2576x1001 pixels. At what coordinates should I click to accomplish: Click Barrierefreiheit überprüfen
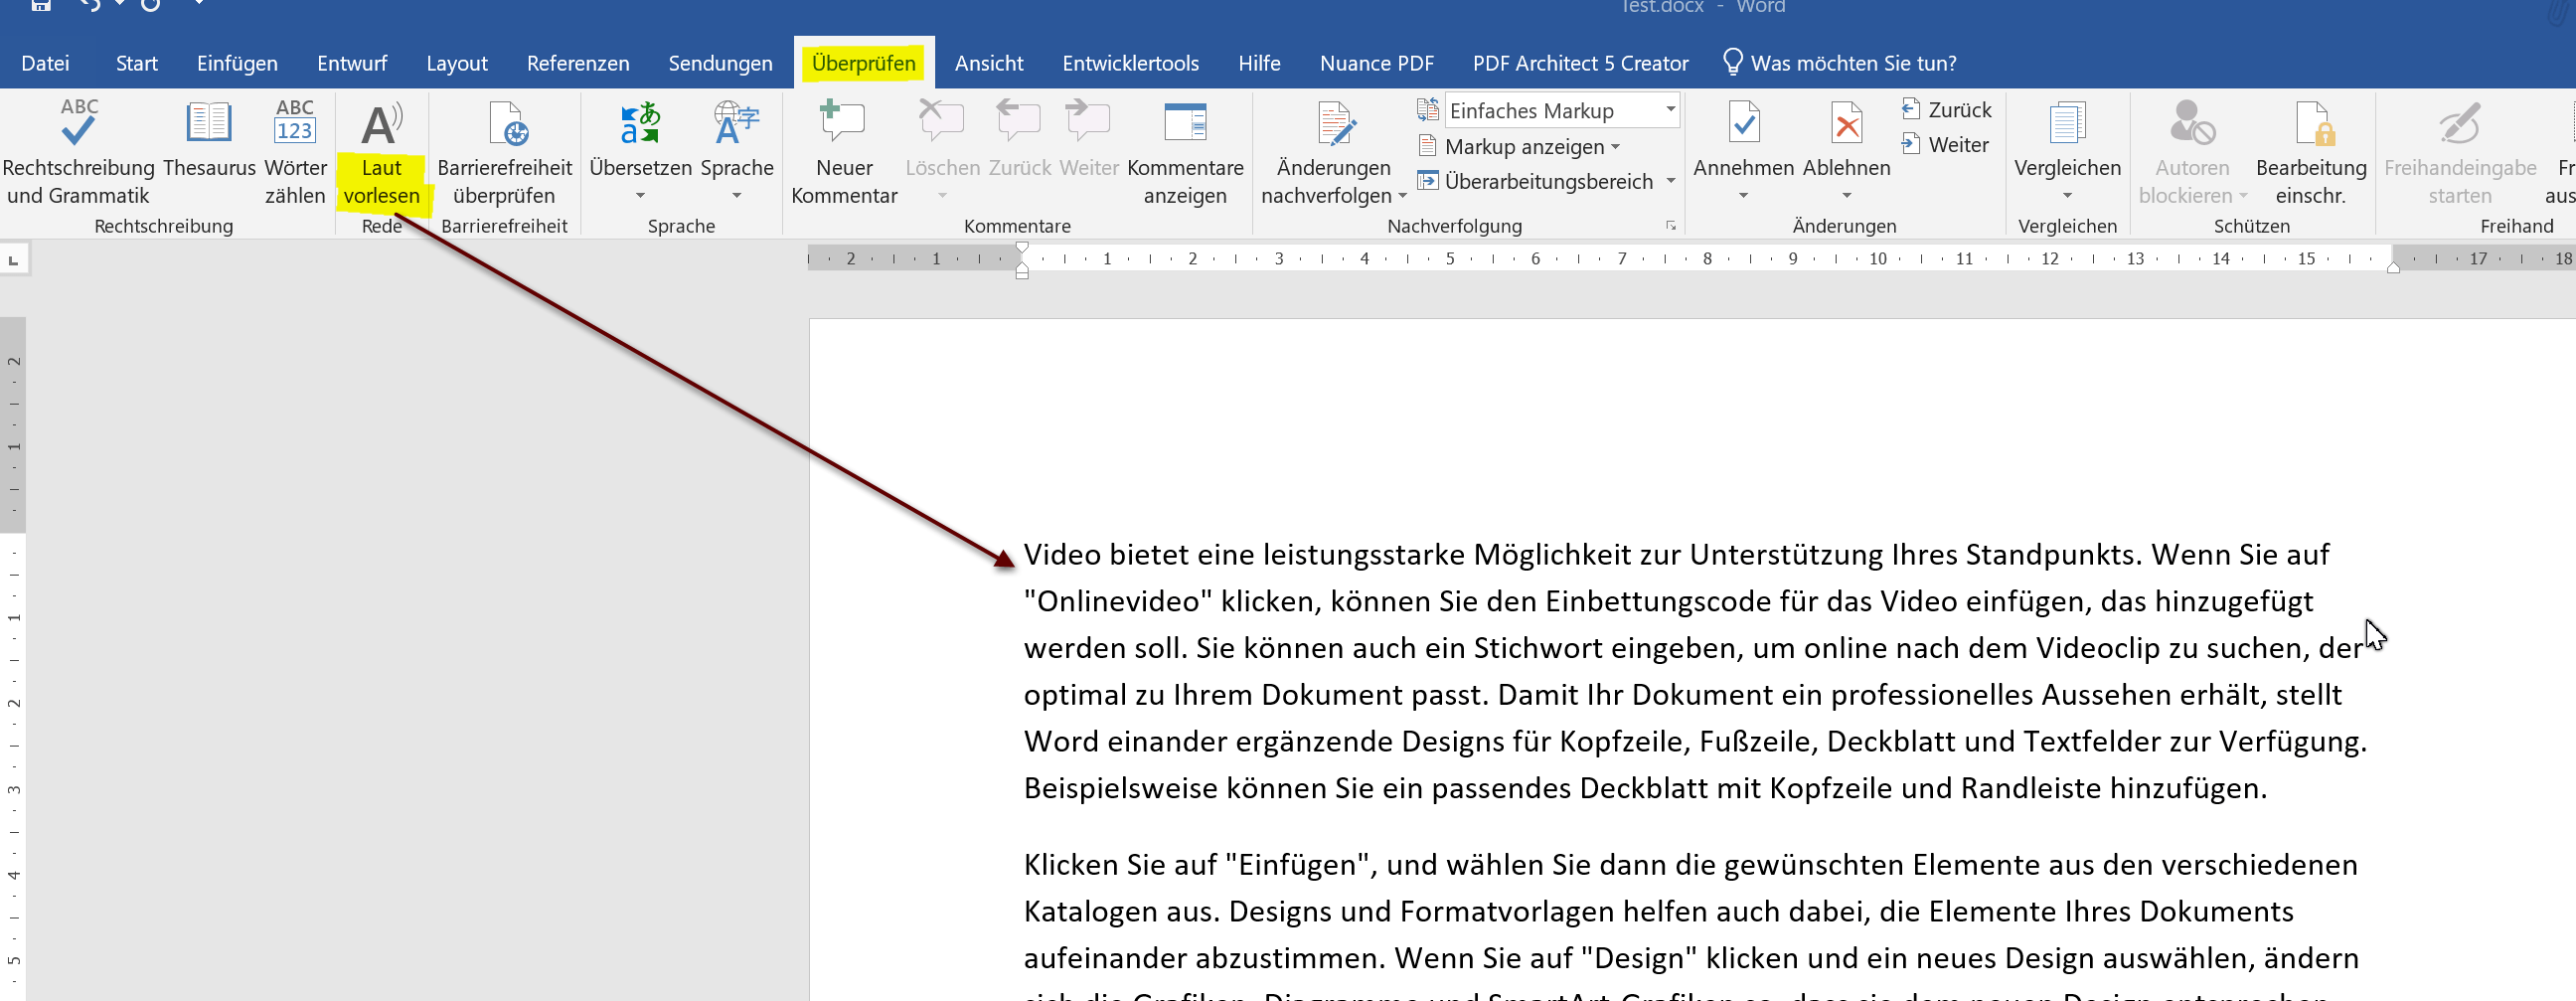[504, 152]
